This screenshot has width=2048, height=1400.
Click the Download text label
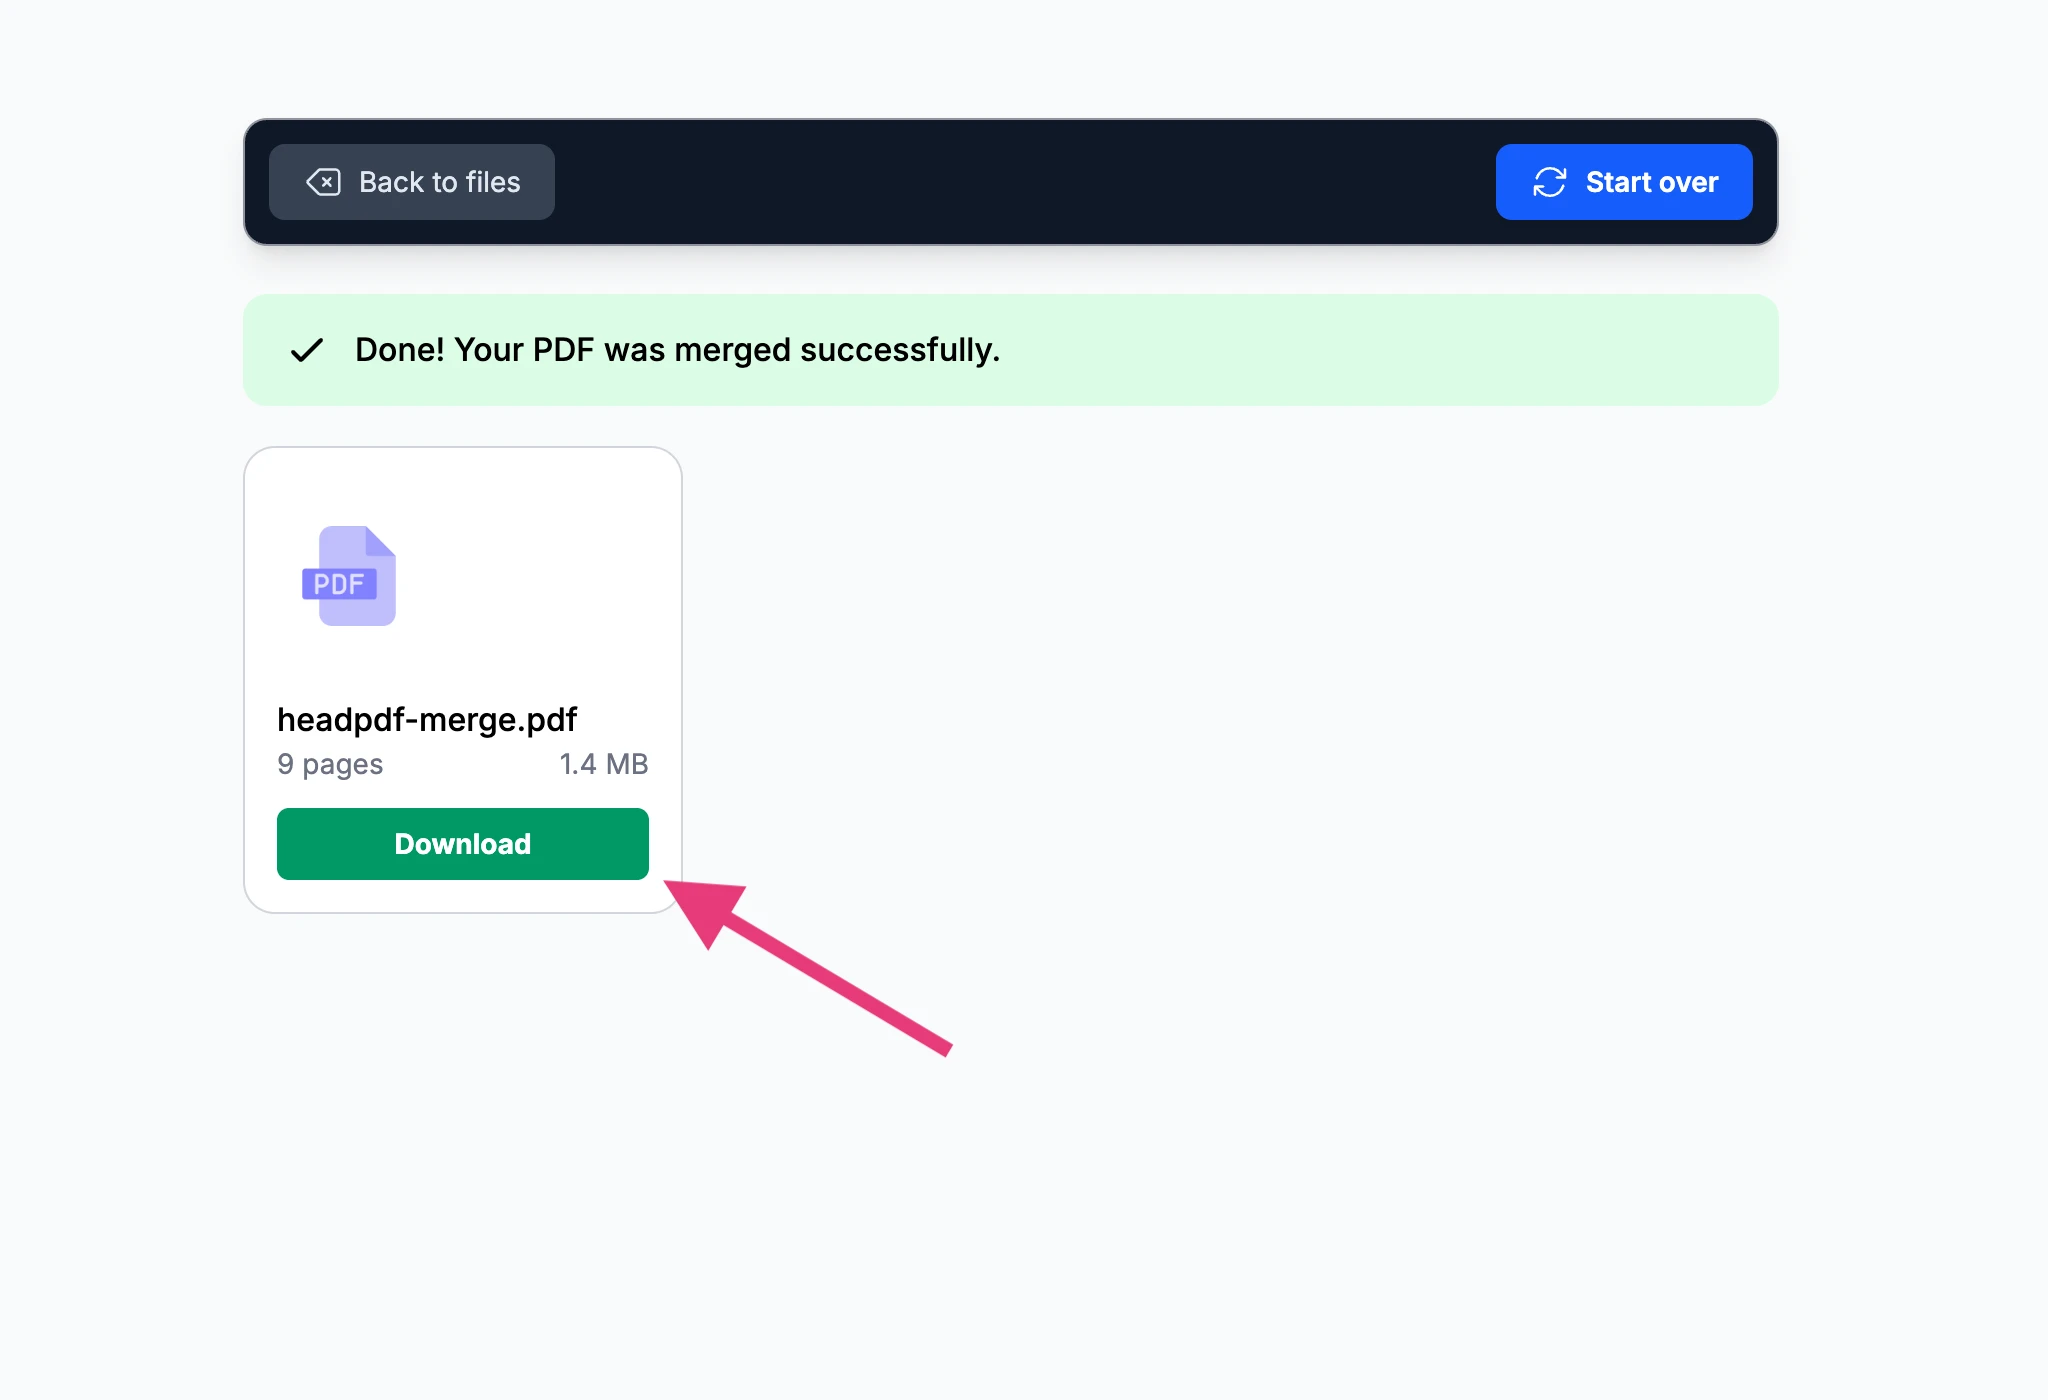[x=462, y=844]
